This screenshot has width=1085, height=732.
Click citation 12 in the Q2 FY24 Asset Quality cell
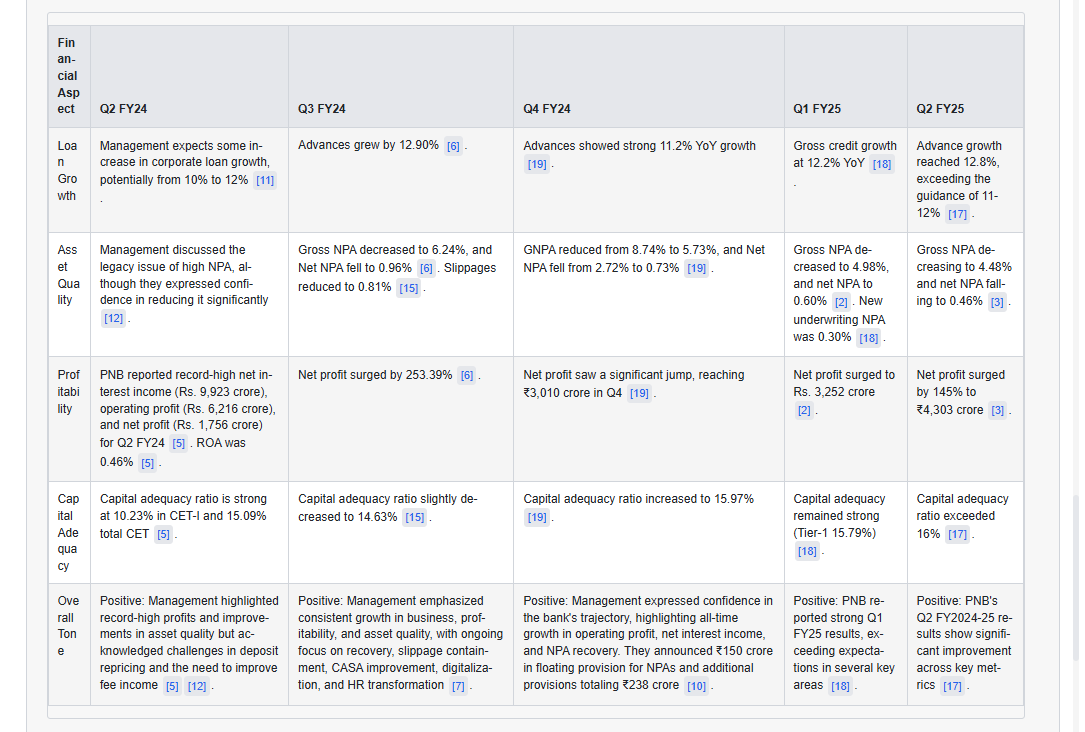coord(113,318)
